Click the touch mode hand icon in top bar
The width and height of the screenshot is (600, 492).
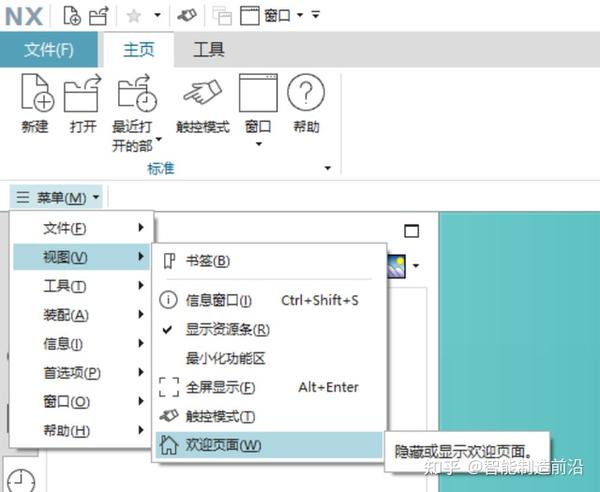point(187,16)
